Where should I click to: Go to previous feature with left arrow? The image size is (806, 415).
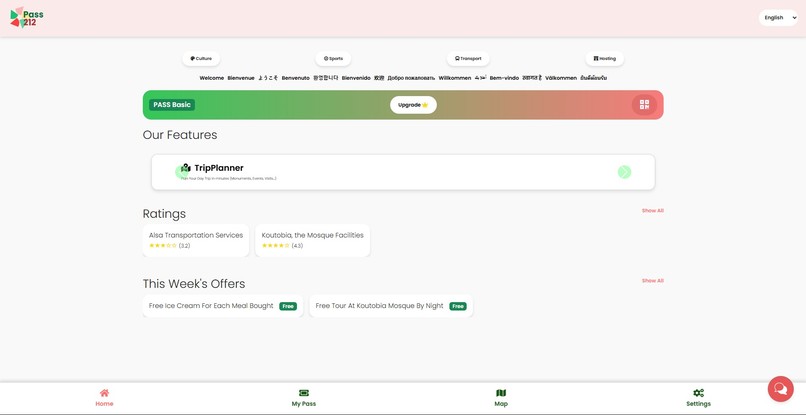point(181,172)
